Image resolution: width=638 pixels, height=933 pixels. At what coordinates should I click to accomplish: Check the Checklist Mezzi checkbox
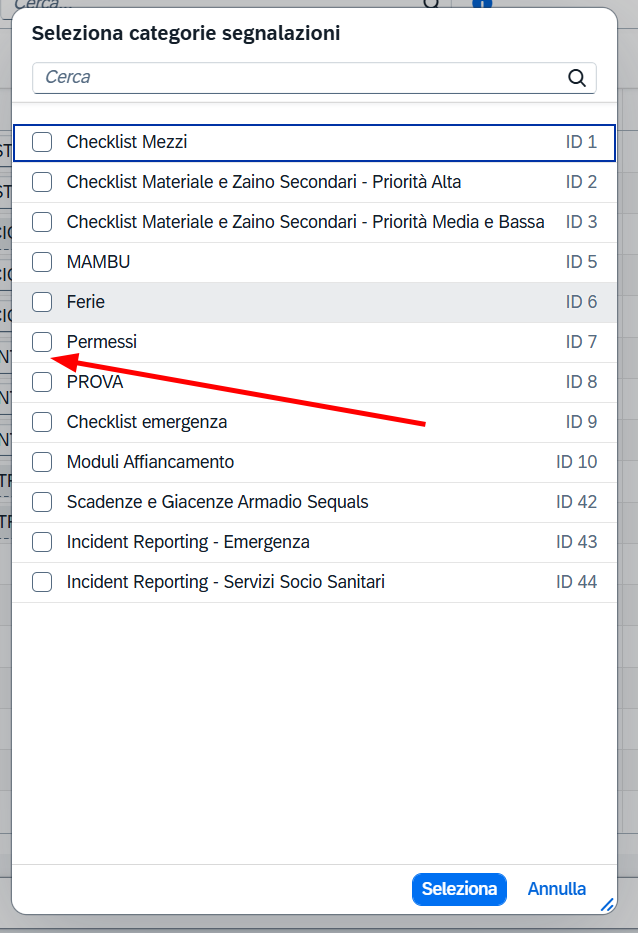coord(42,142)
